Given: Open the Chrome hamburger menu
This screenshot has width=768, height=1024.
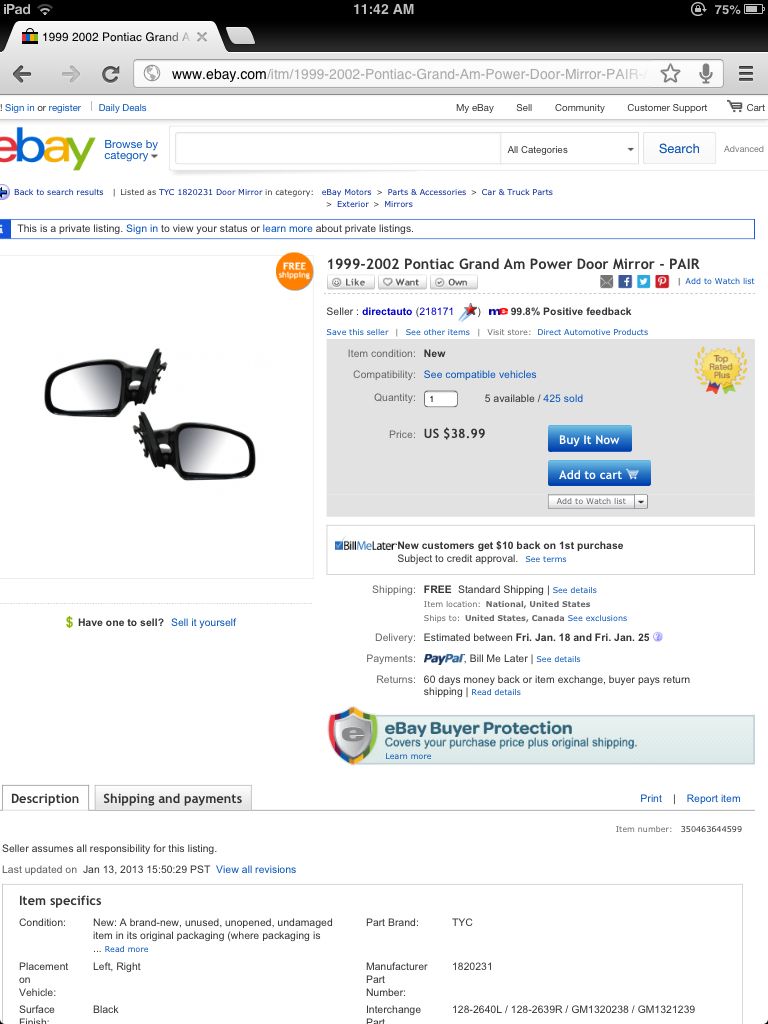Looking at the screenshot, I should 746,74.
